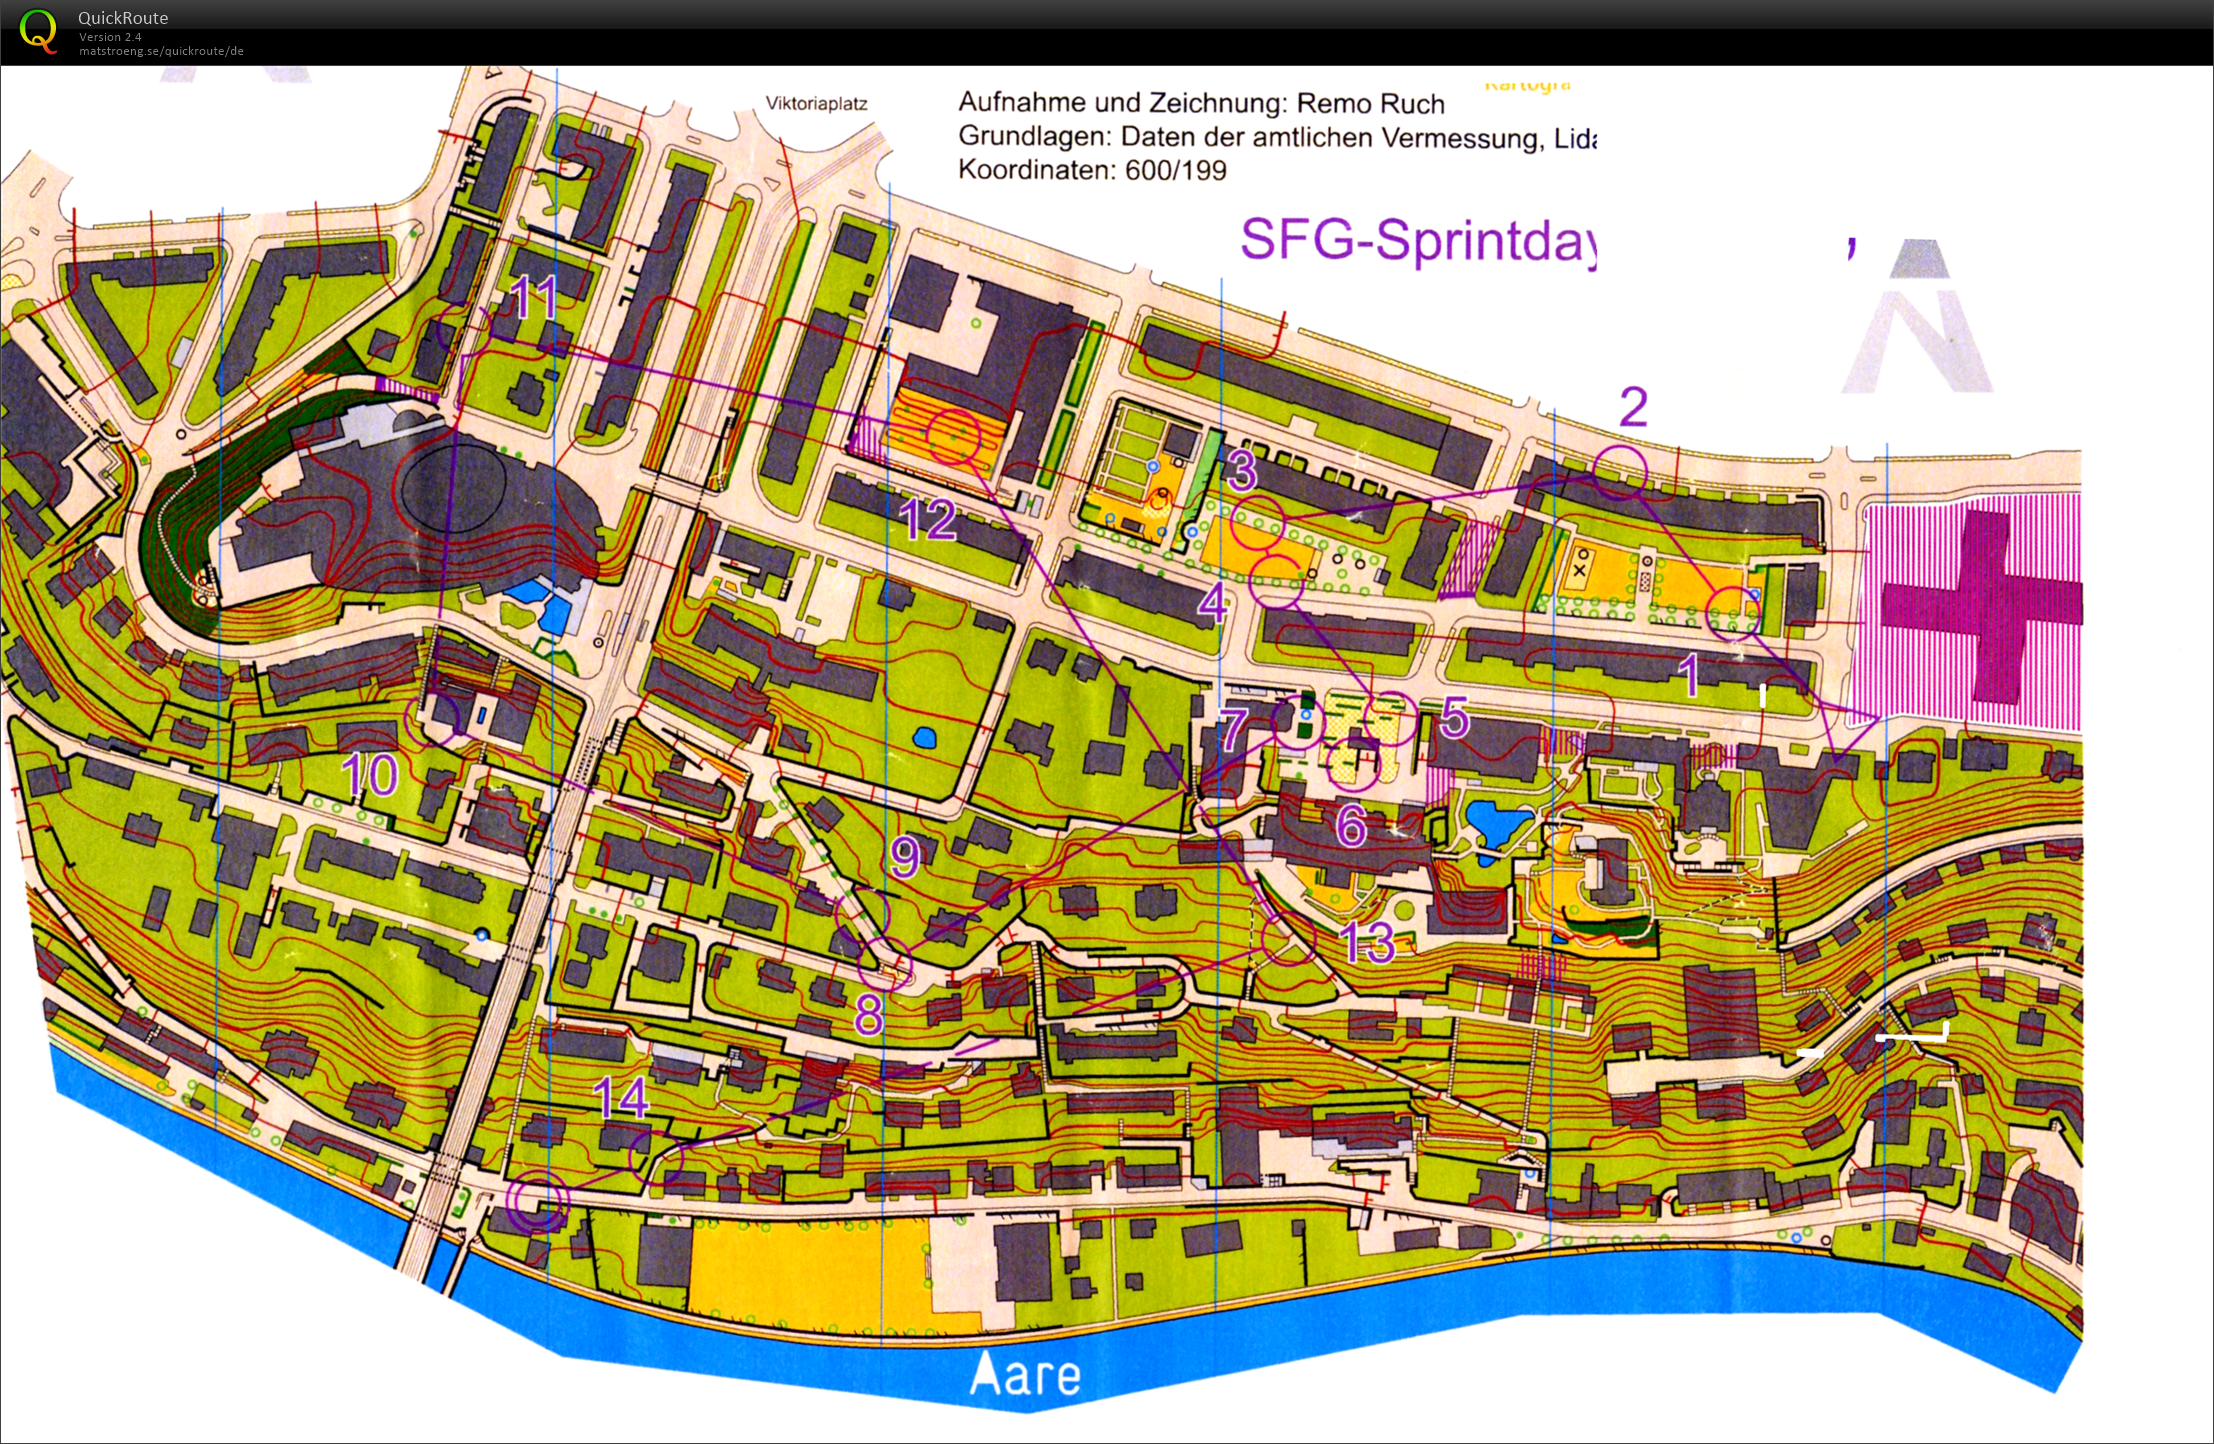Screen dimensions: 2214x1444
Task: Click the QuickRoute title text
Action: 123,18
